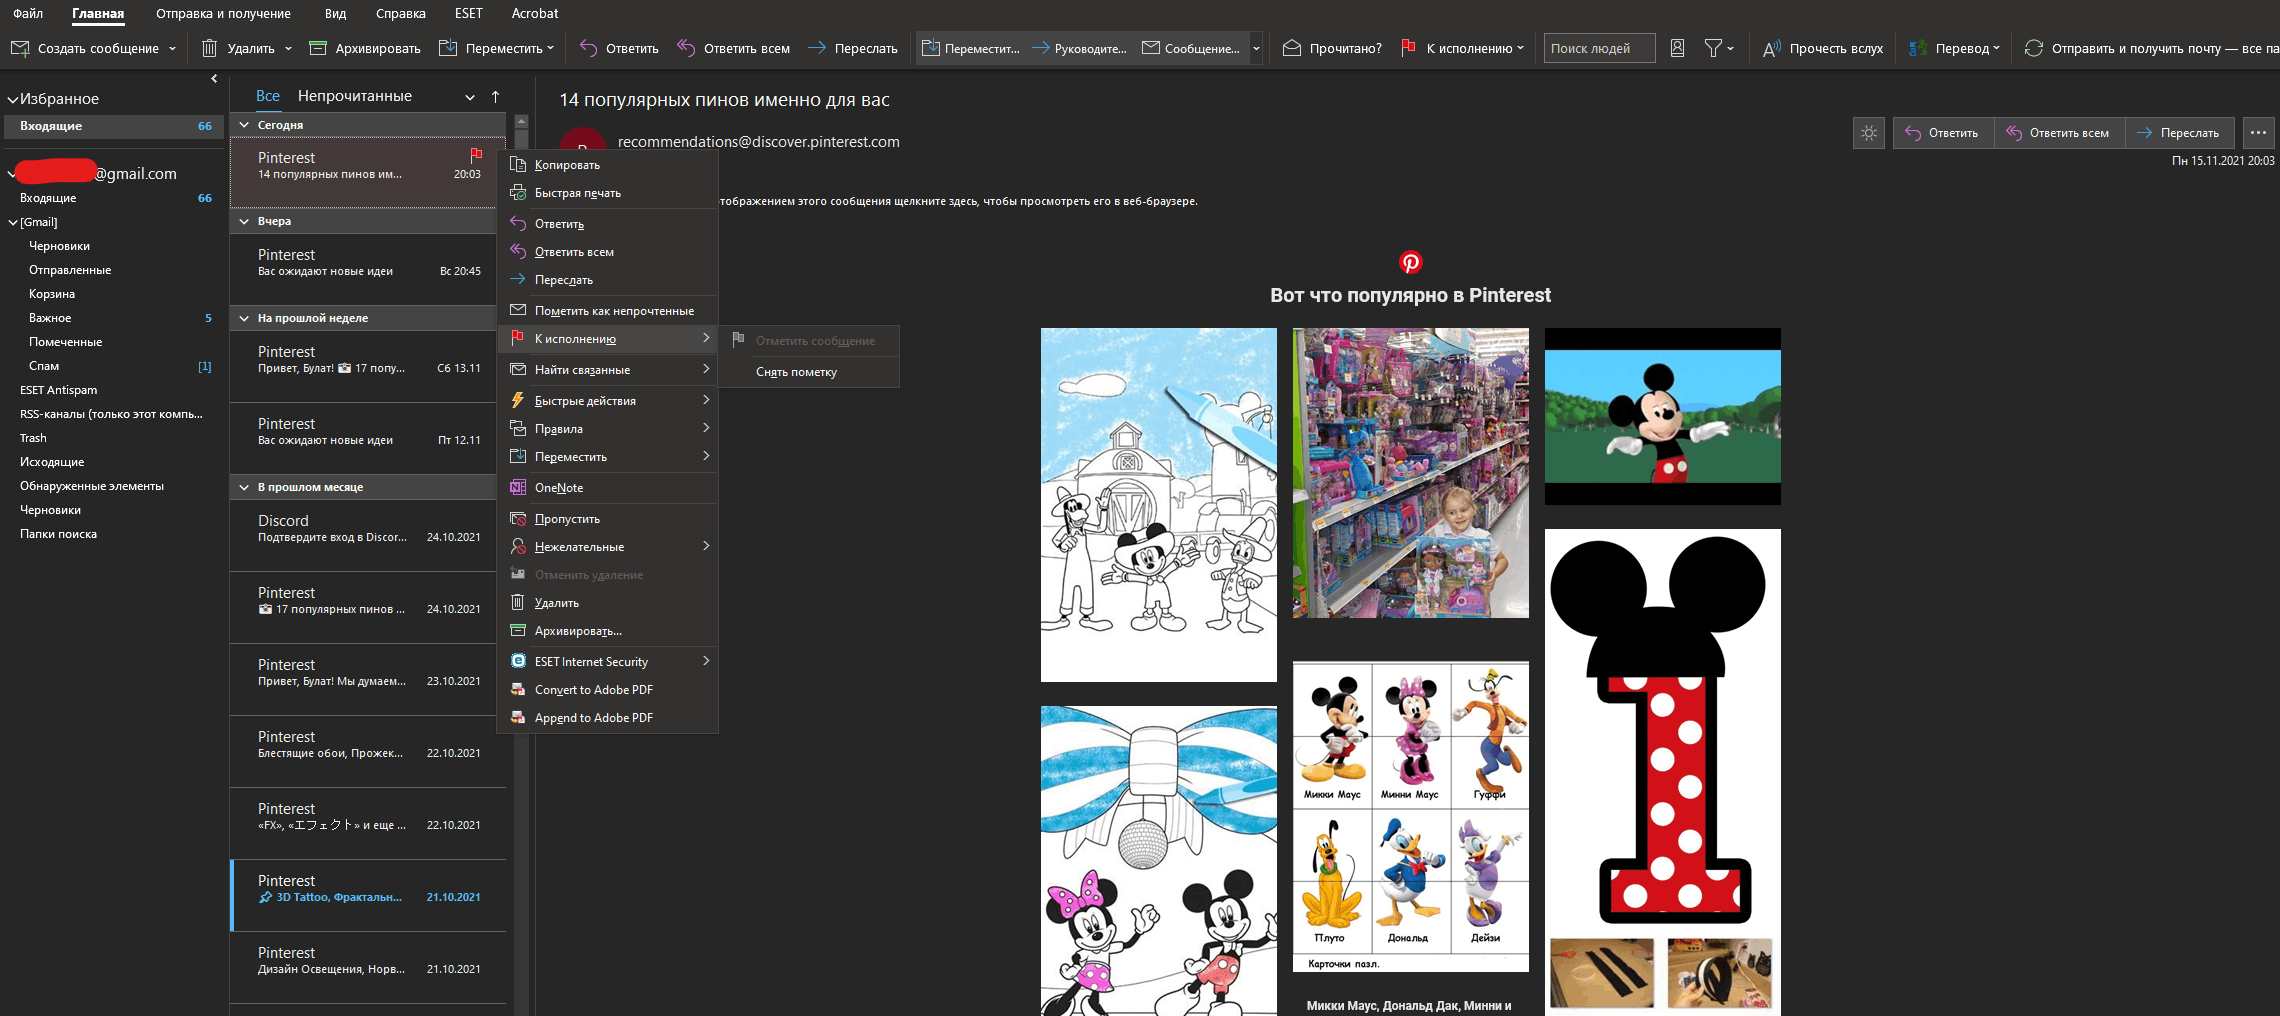Collapse the Favorites section
The image size is (2280, 1016).
(13, 99)
